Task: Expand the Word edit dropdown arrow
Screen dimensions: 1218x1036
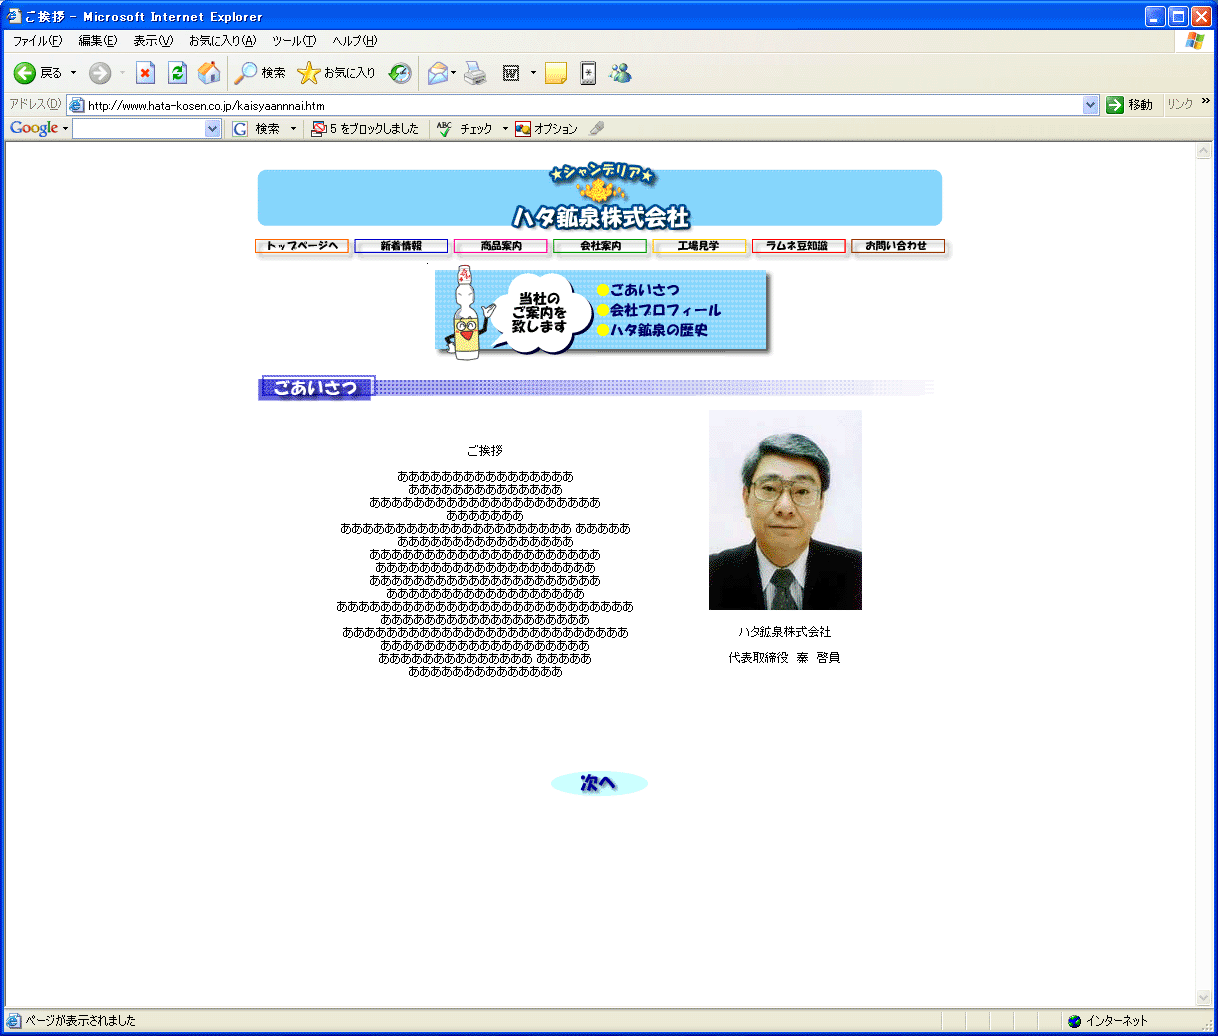Action: click(533, 73)
